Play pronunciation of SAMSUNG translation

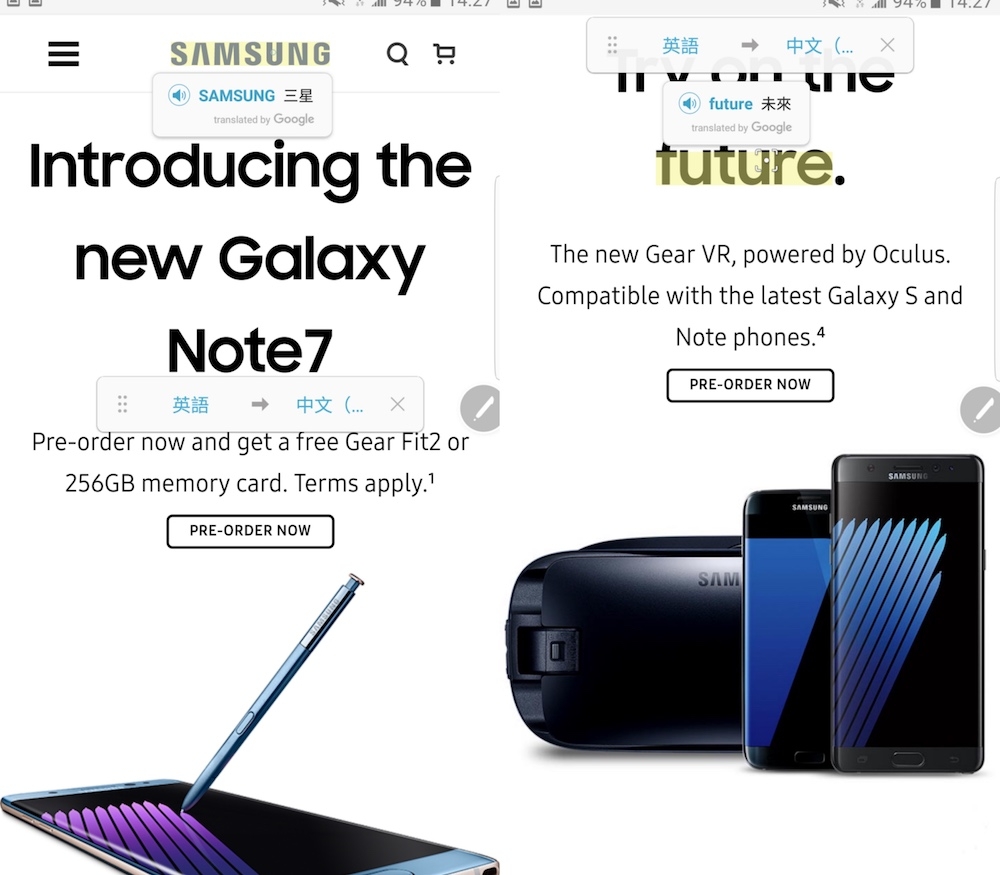(x=179, y=96)
